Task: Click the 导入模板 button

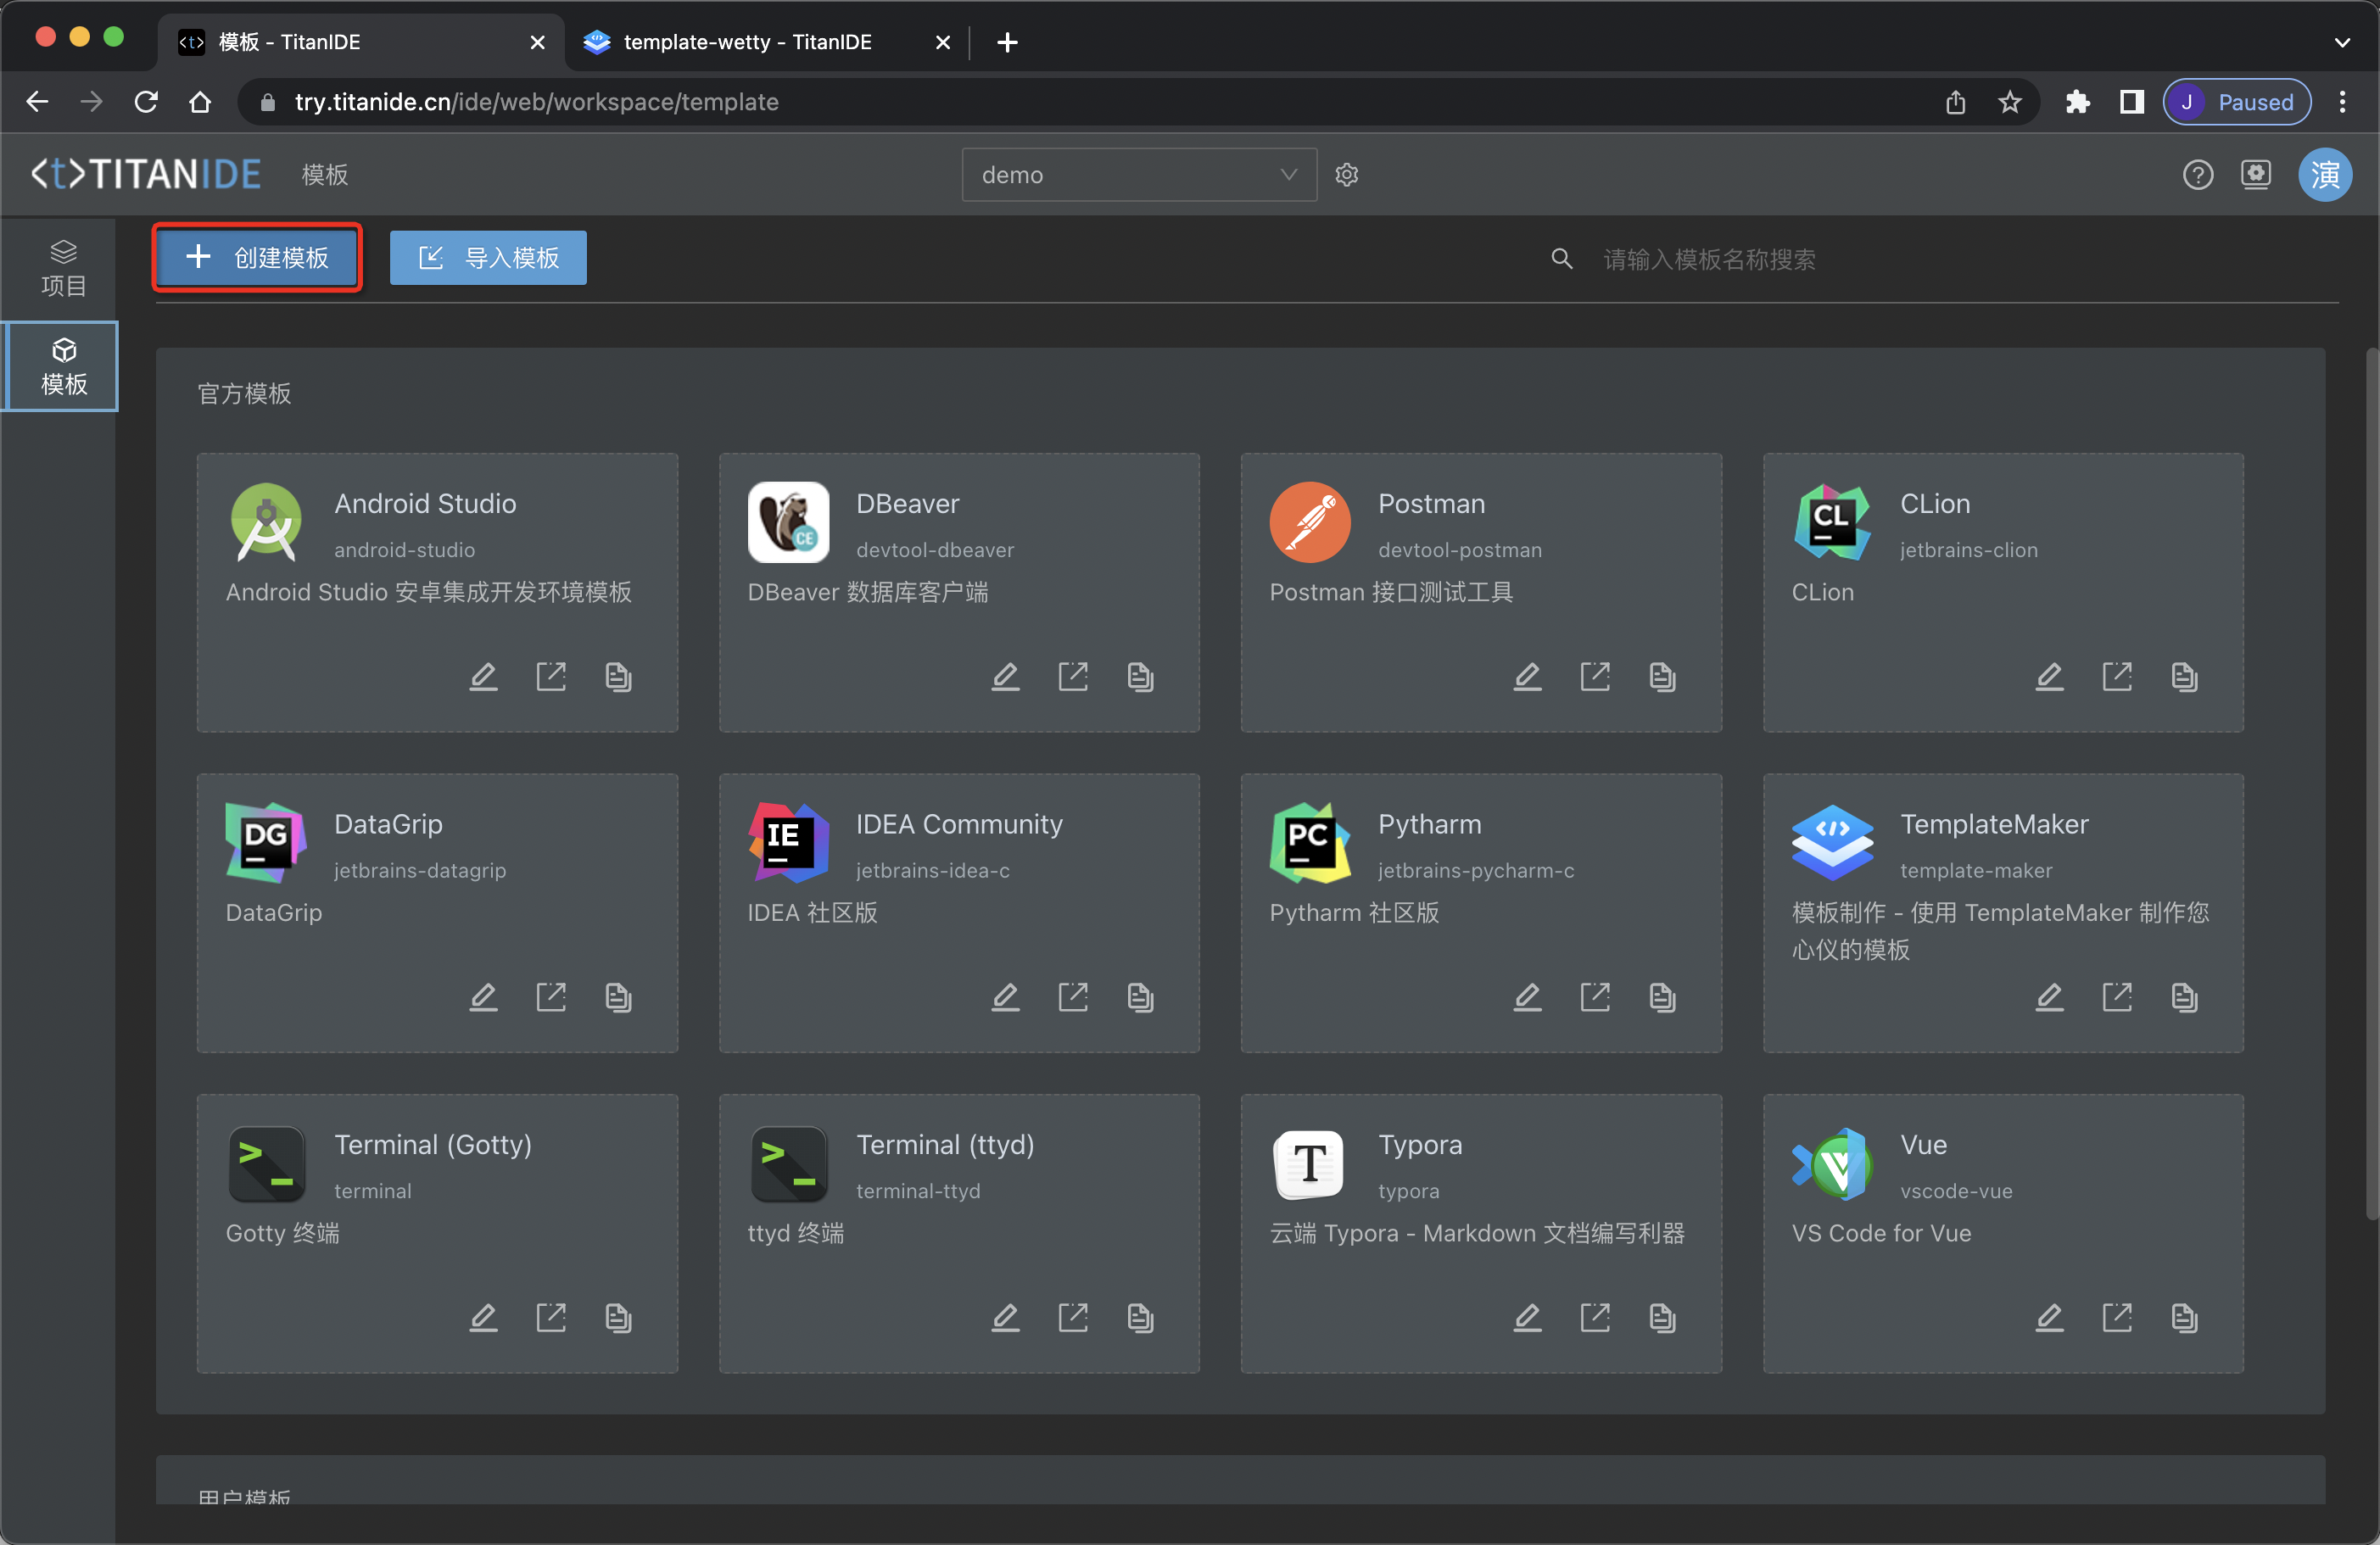Action: click(x=488, y=258)
